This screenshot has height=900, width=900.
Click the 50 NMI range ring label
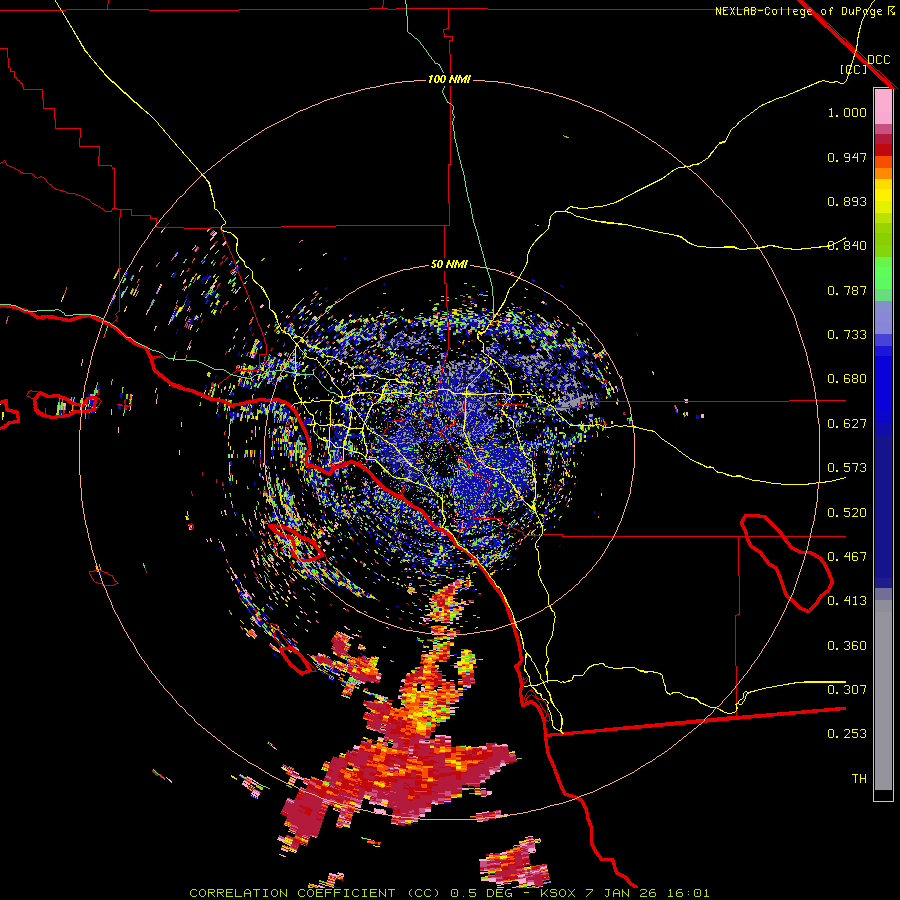[449, 264]
